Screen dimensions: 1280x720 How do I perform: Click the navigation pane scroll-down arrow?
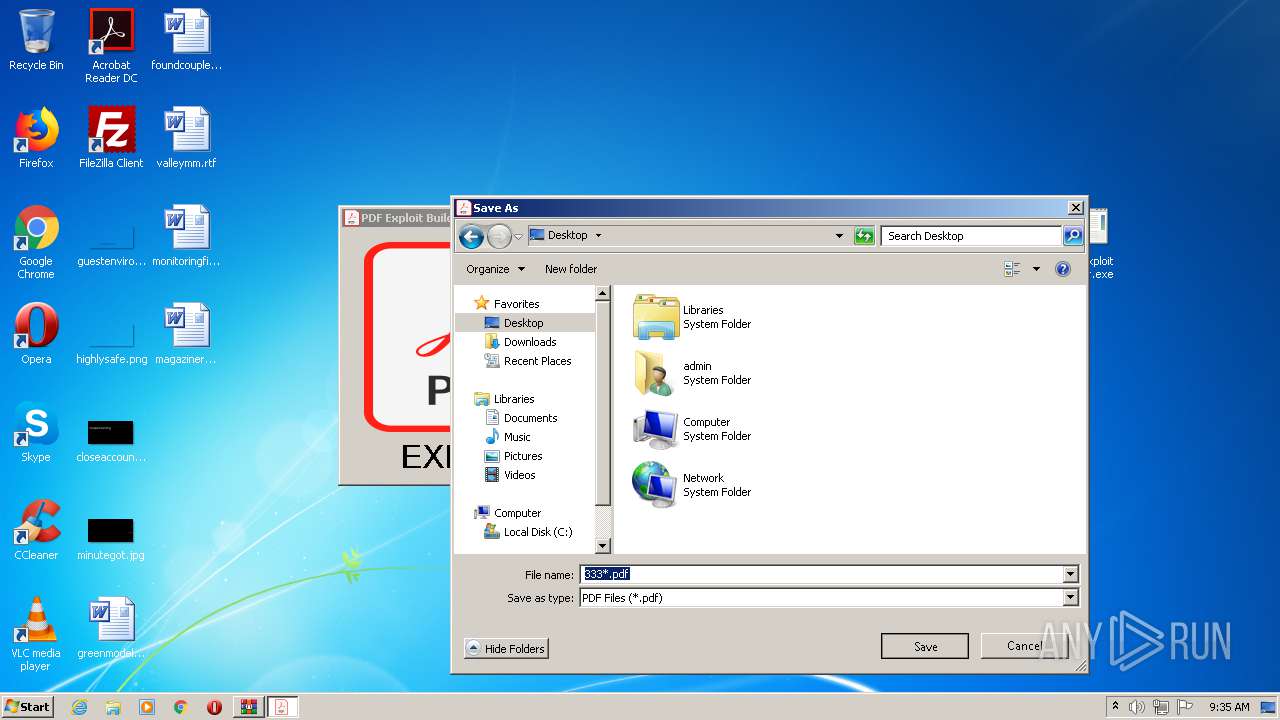point(602,546)
